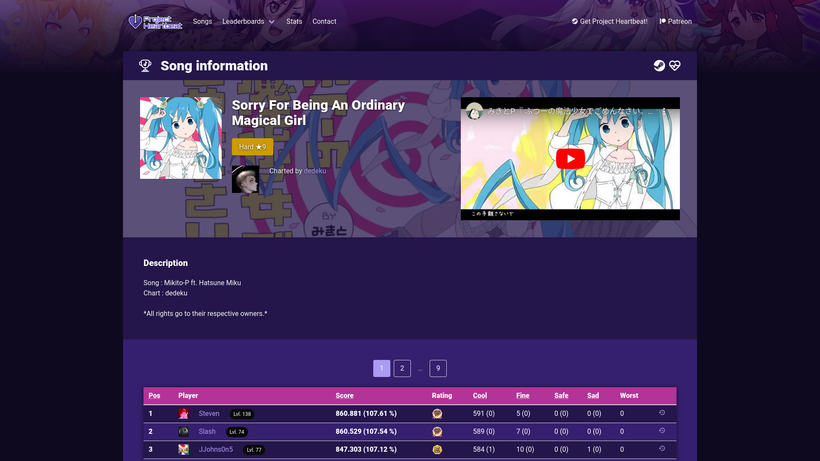Click the heart icon in Song information header

tap(675, 65)
